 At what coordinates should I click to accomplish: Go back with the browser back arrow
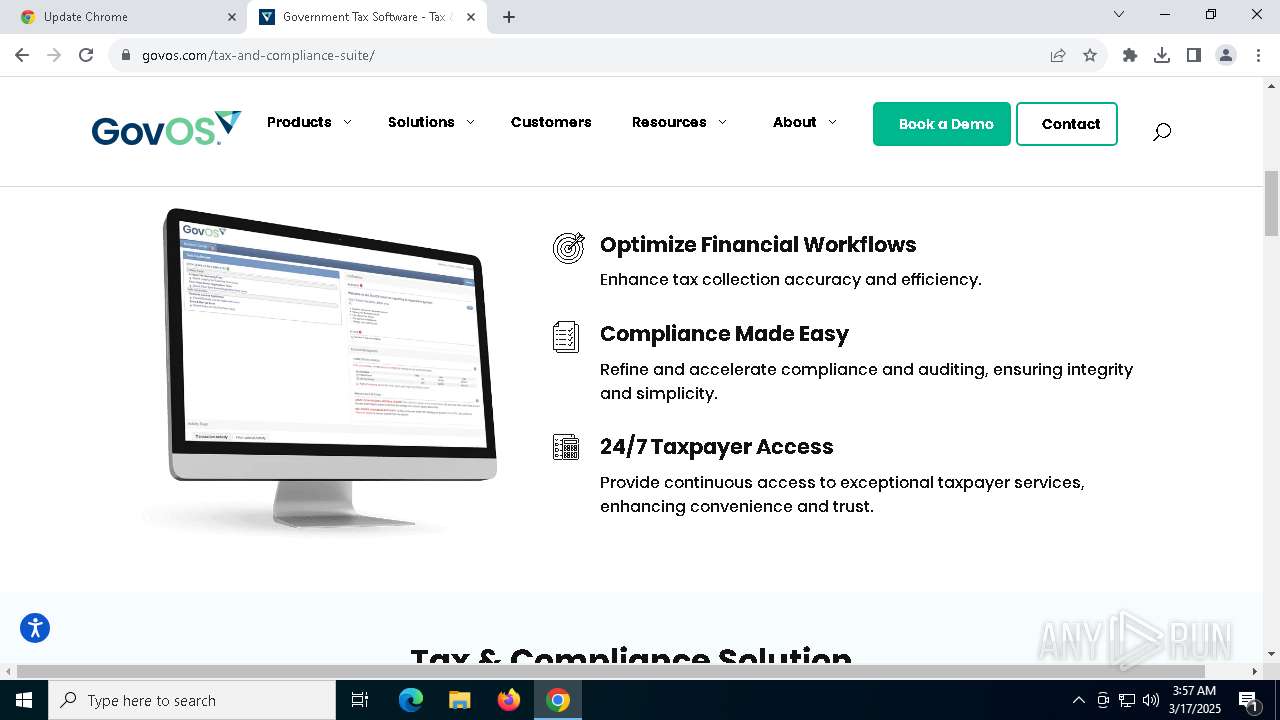22,55
